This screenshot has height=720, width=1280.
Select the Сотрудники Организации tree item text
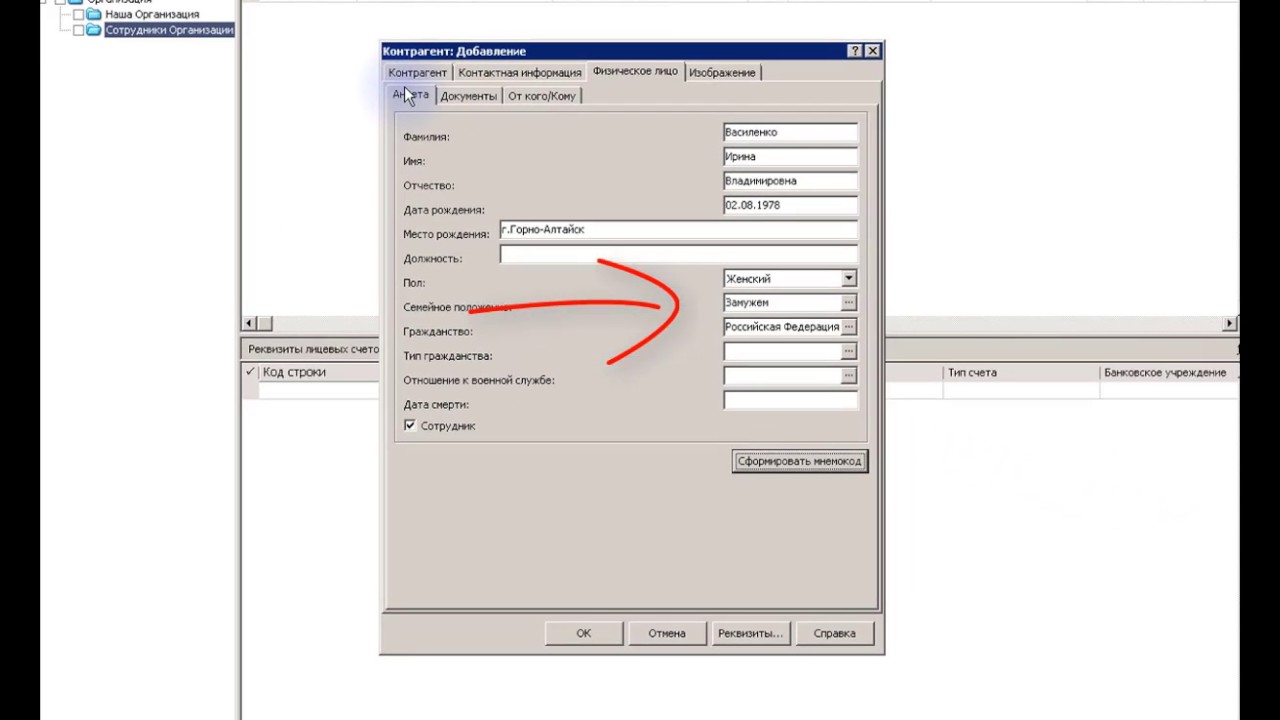pos(169,30)
